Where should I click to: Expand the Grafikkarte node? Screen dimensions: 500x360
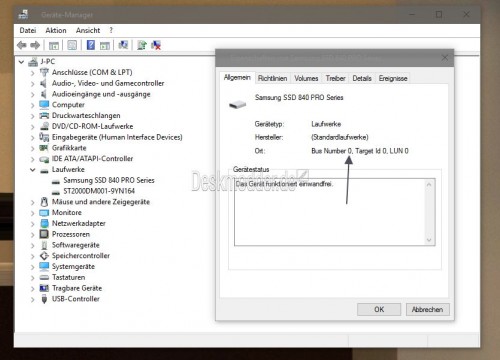click(32, 148)
